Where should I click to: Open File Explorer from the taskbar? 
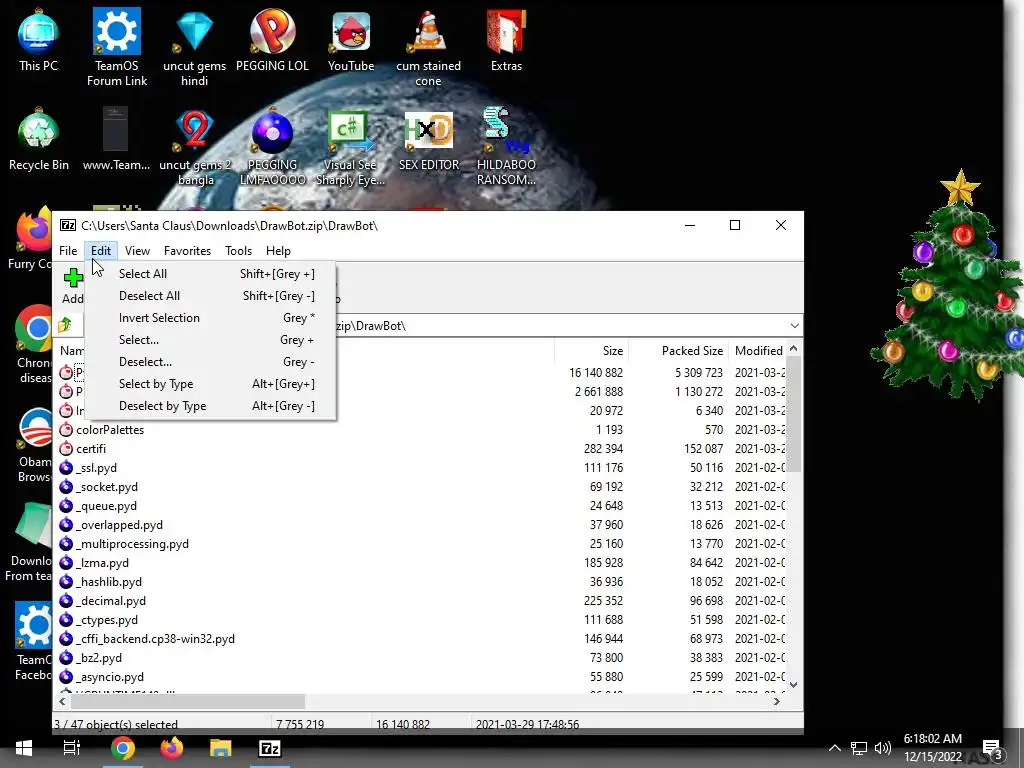click(x=221, y=748)
